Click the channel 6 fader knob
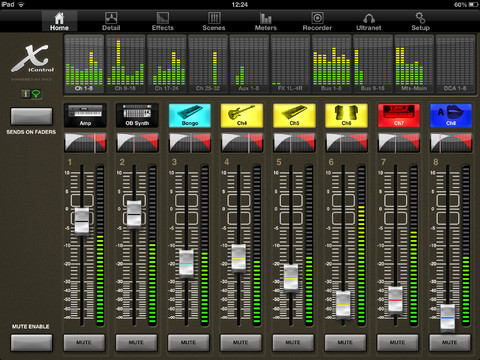Viewport: 480px width, 360px height. click(x=343, y=304)
